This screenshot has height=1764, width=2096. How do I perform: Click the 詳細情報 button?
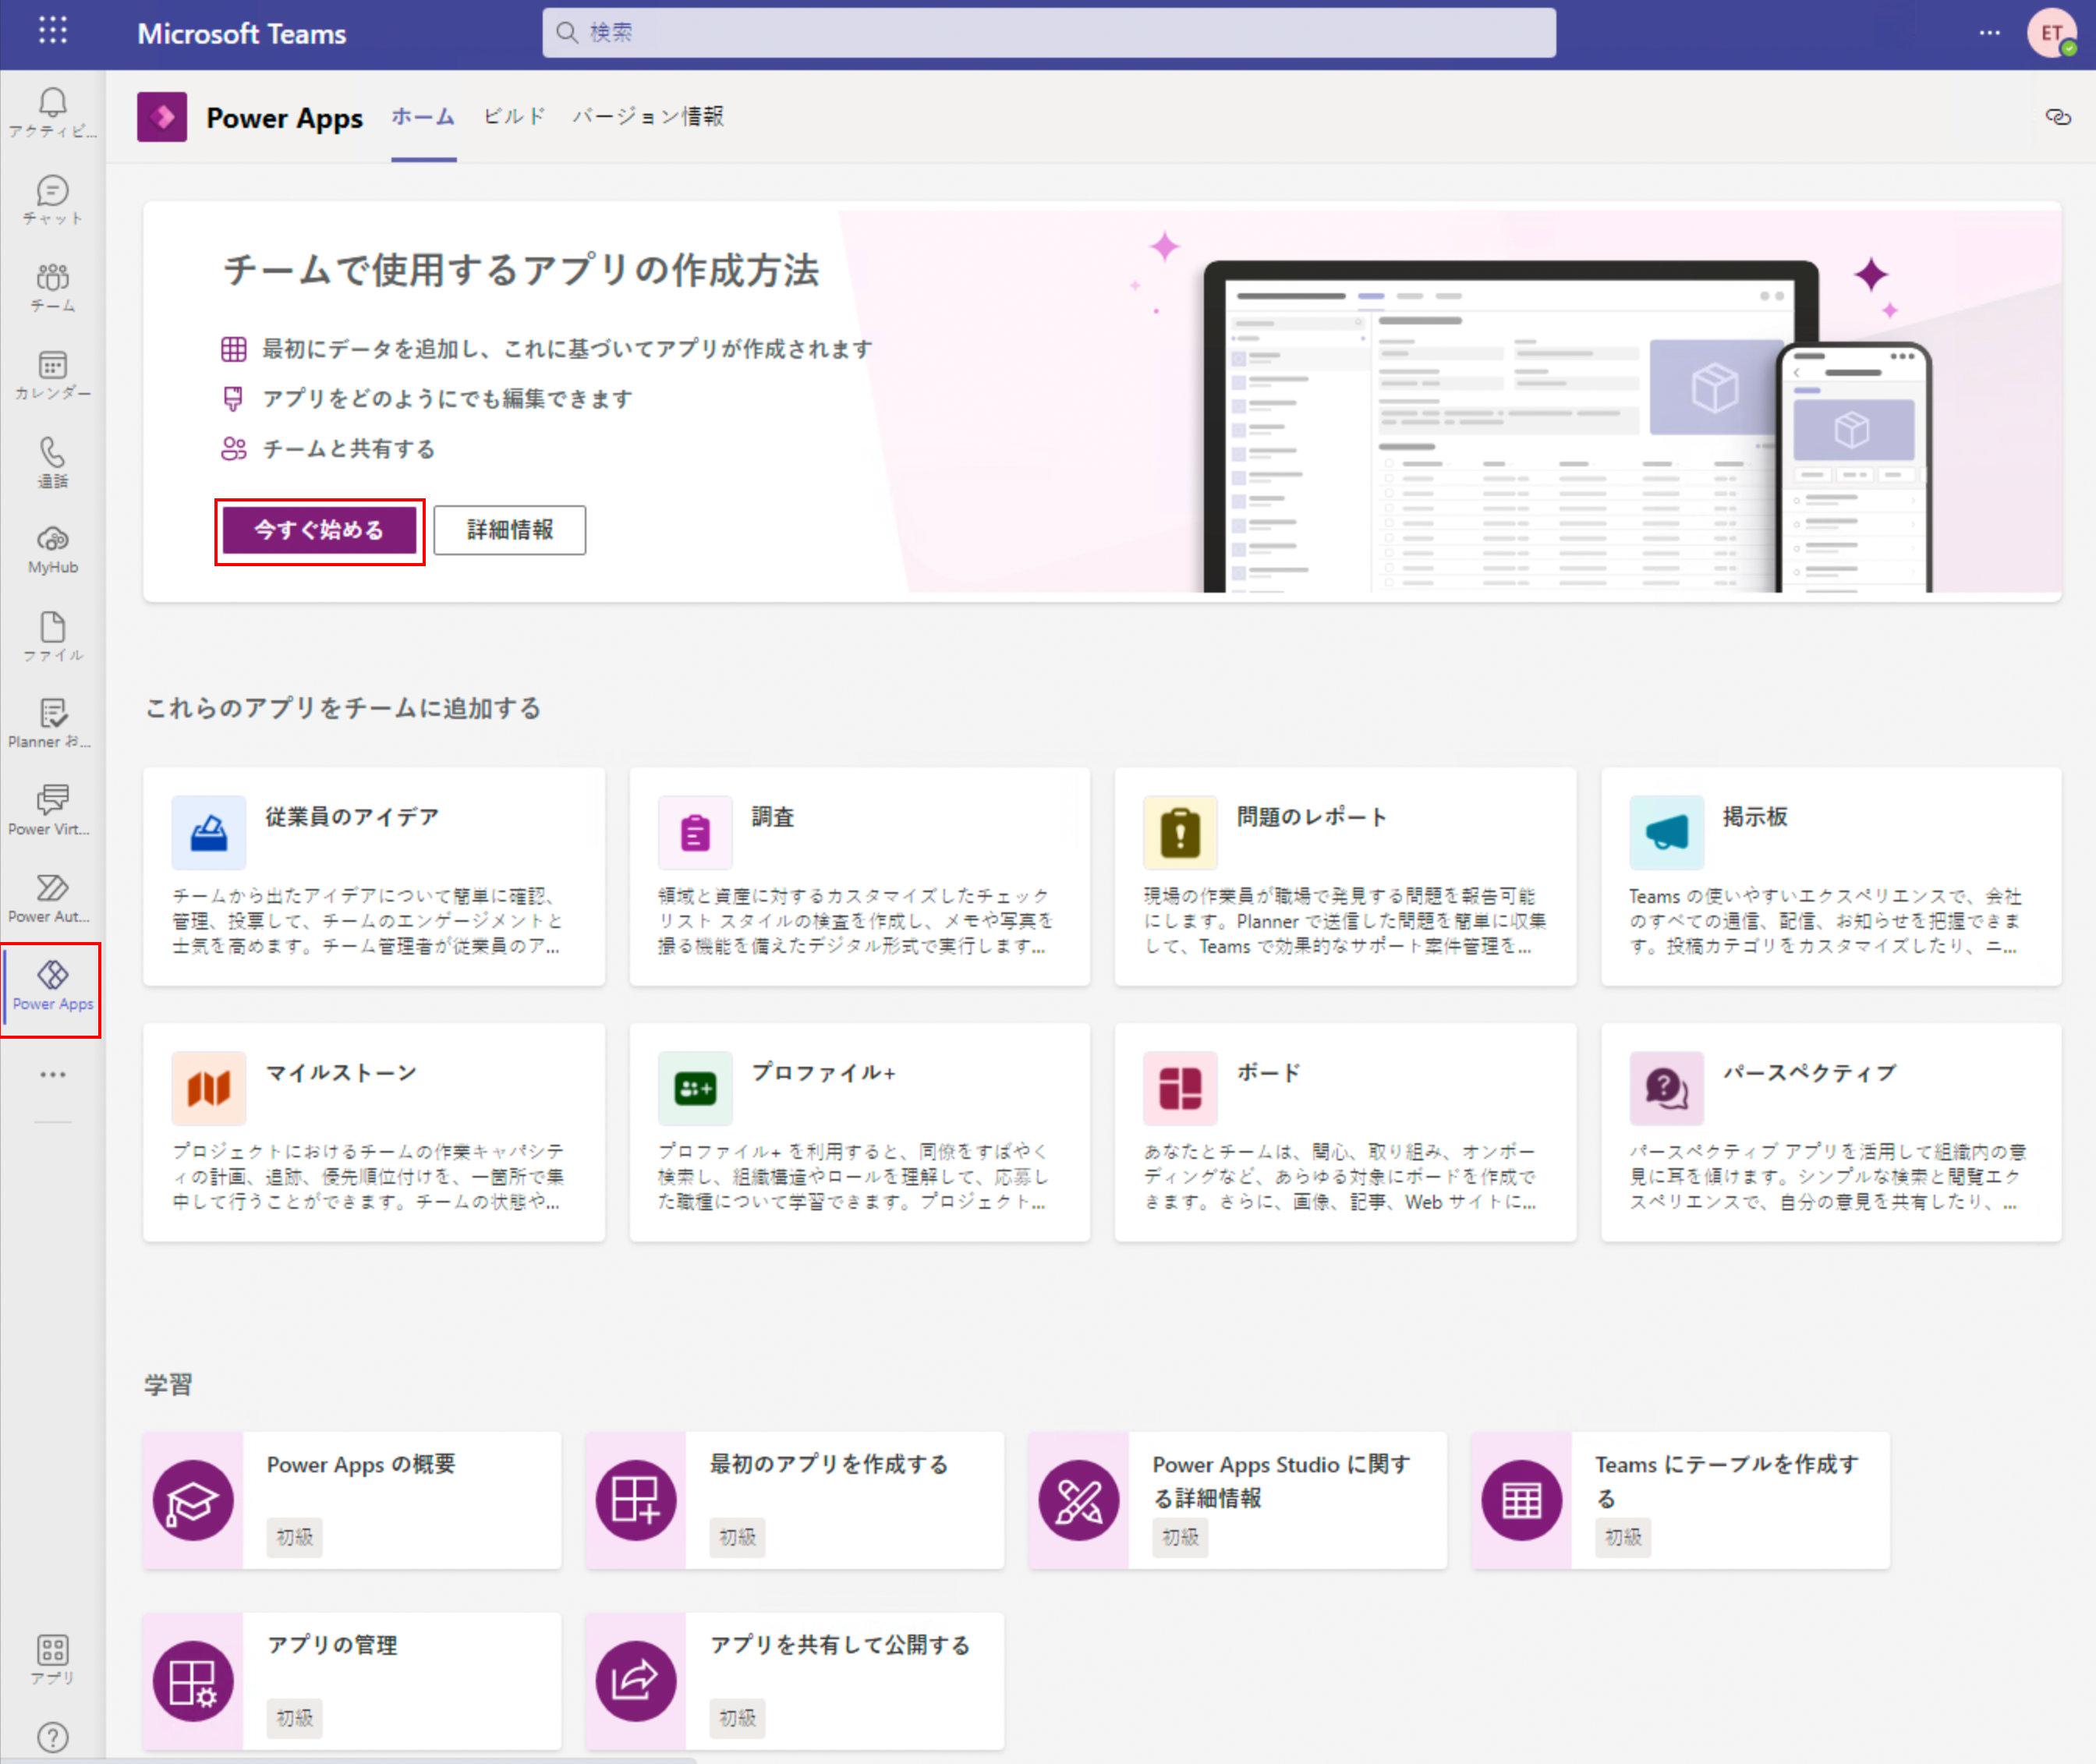pos(510,530)
